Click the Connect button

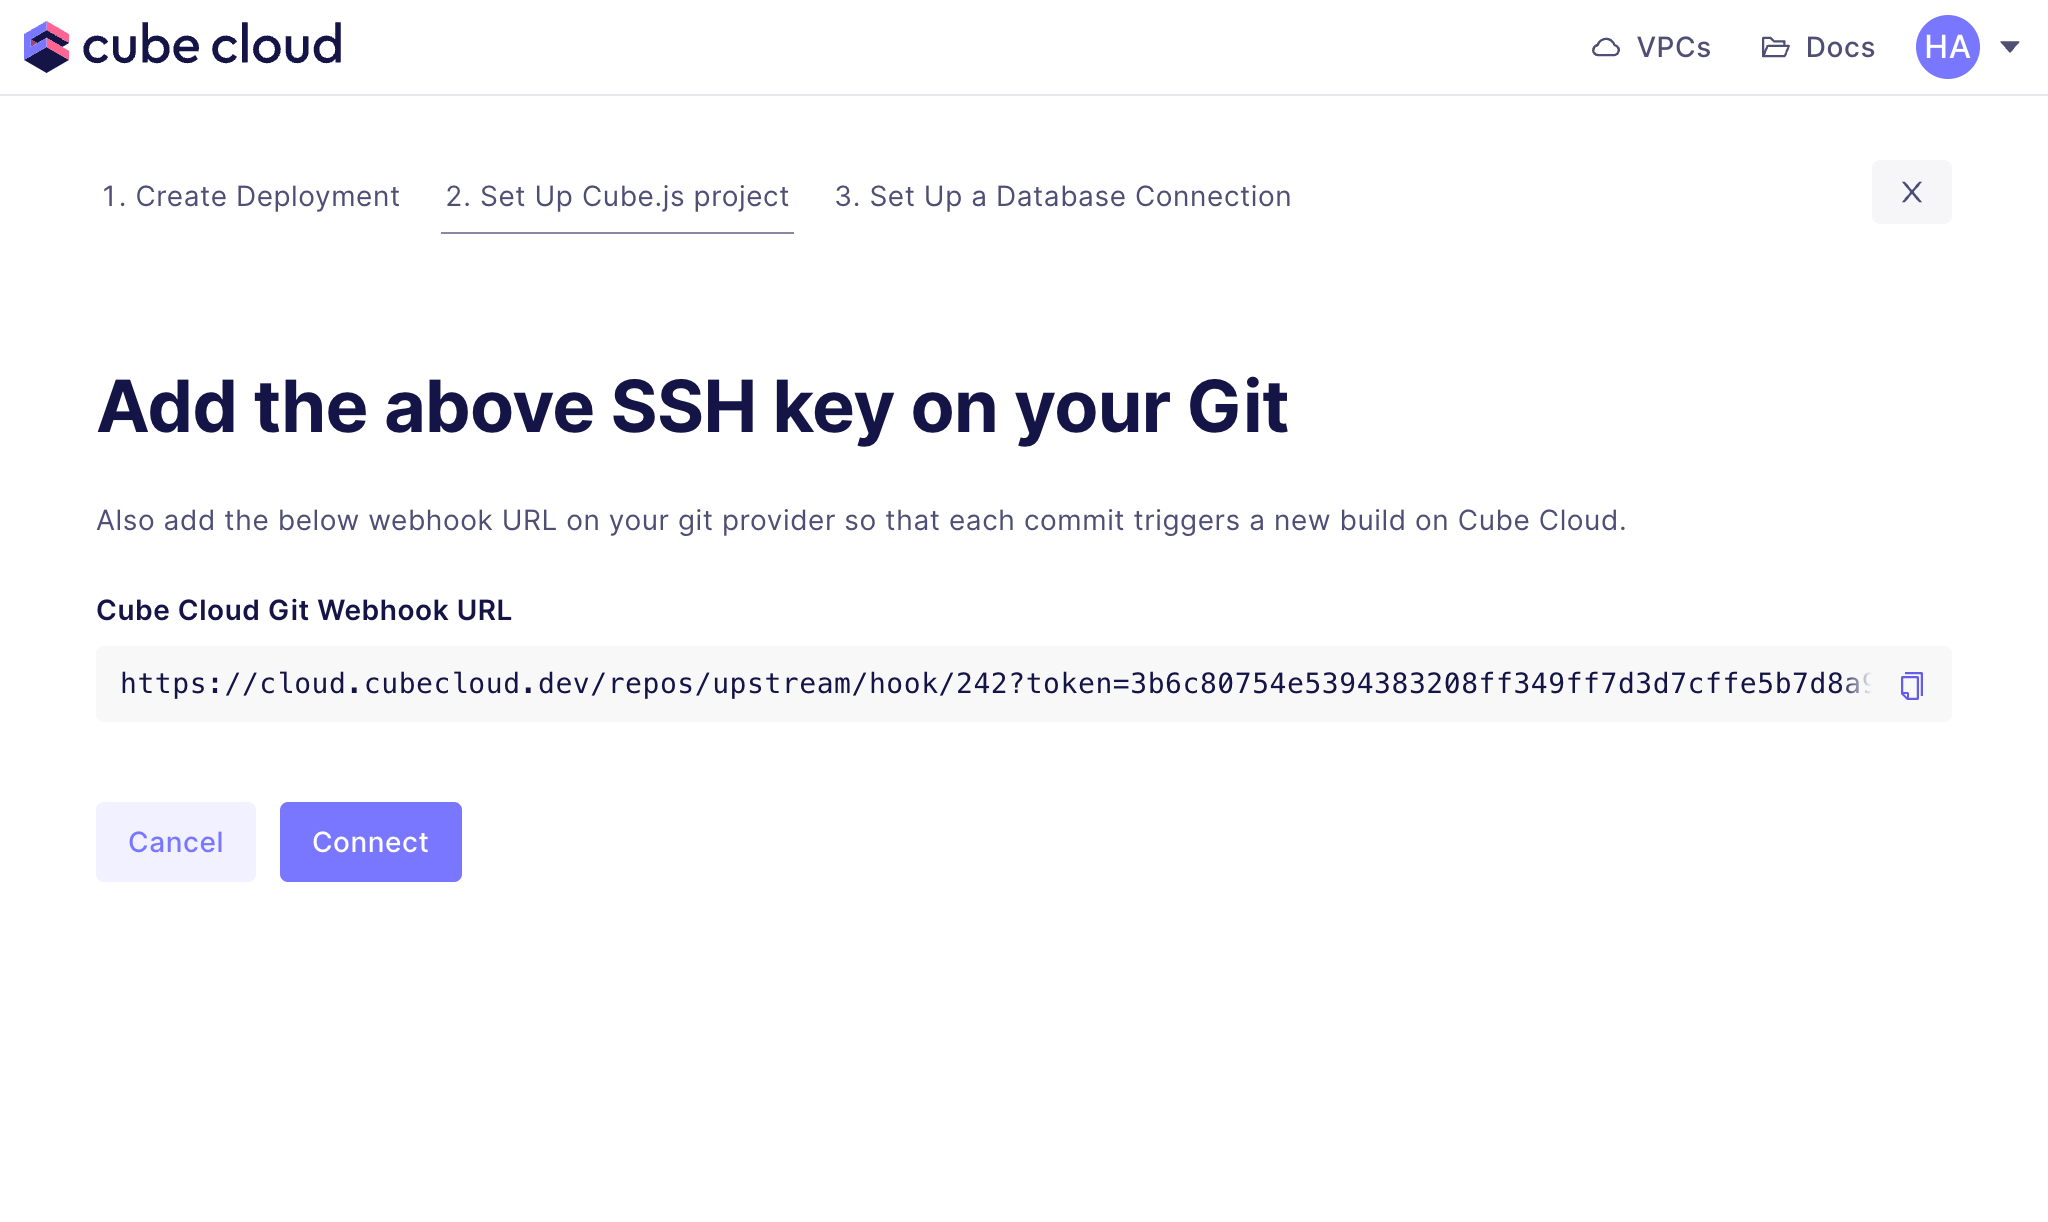point(369,841)
